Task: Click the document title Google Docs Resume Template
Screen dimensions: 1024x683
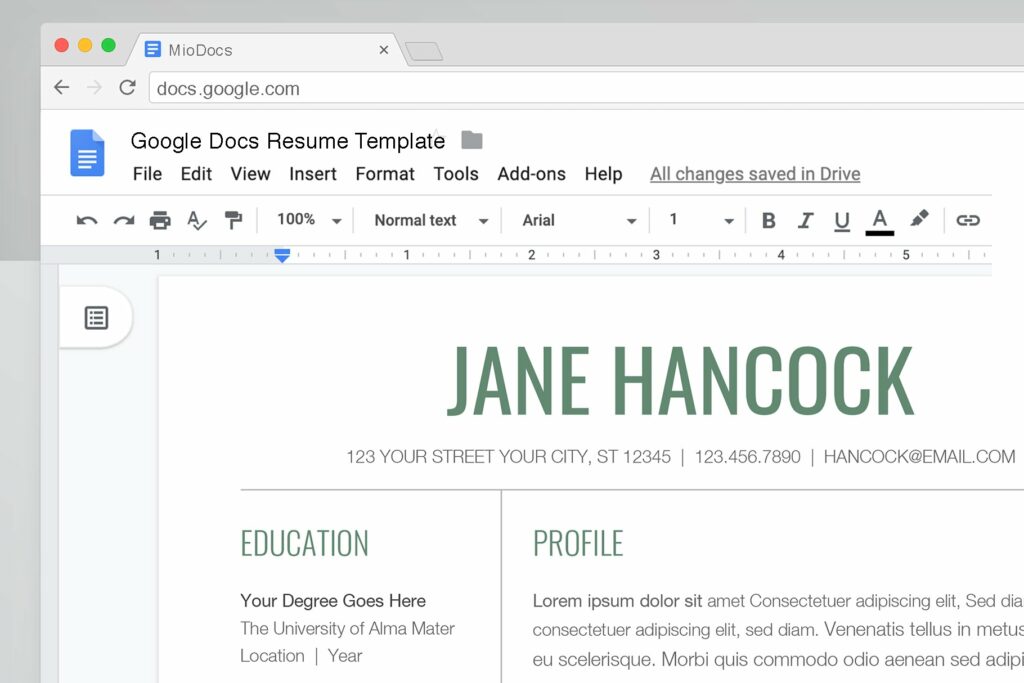Action: point(287,141)
